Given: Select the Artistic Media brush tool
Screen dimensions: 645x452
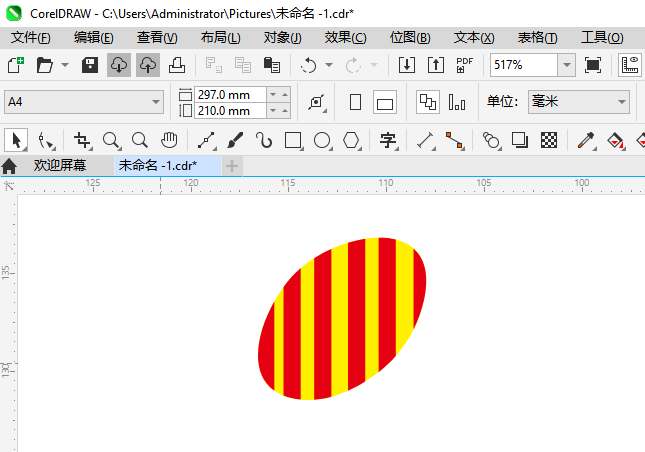Looking at the screenshot, I should click(235, 141).
